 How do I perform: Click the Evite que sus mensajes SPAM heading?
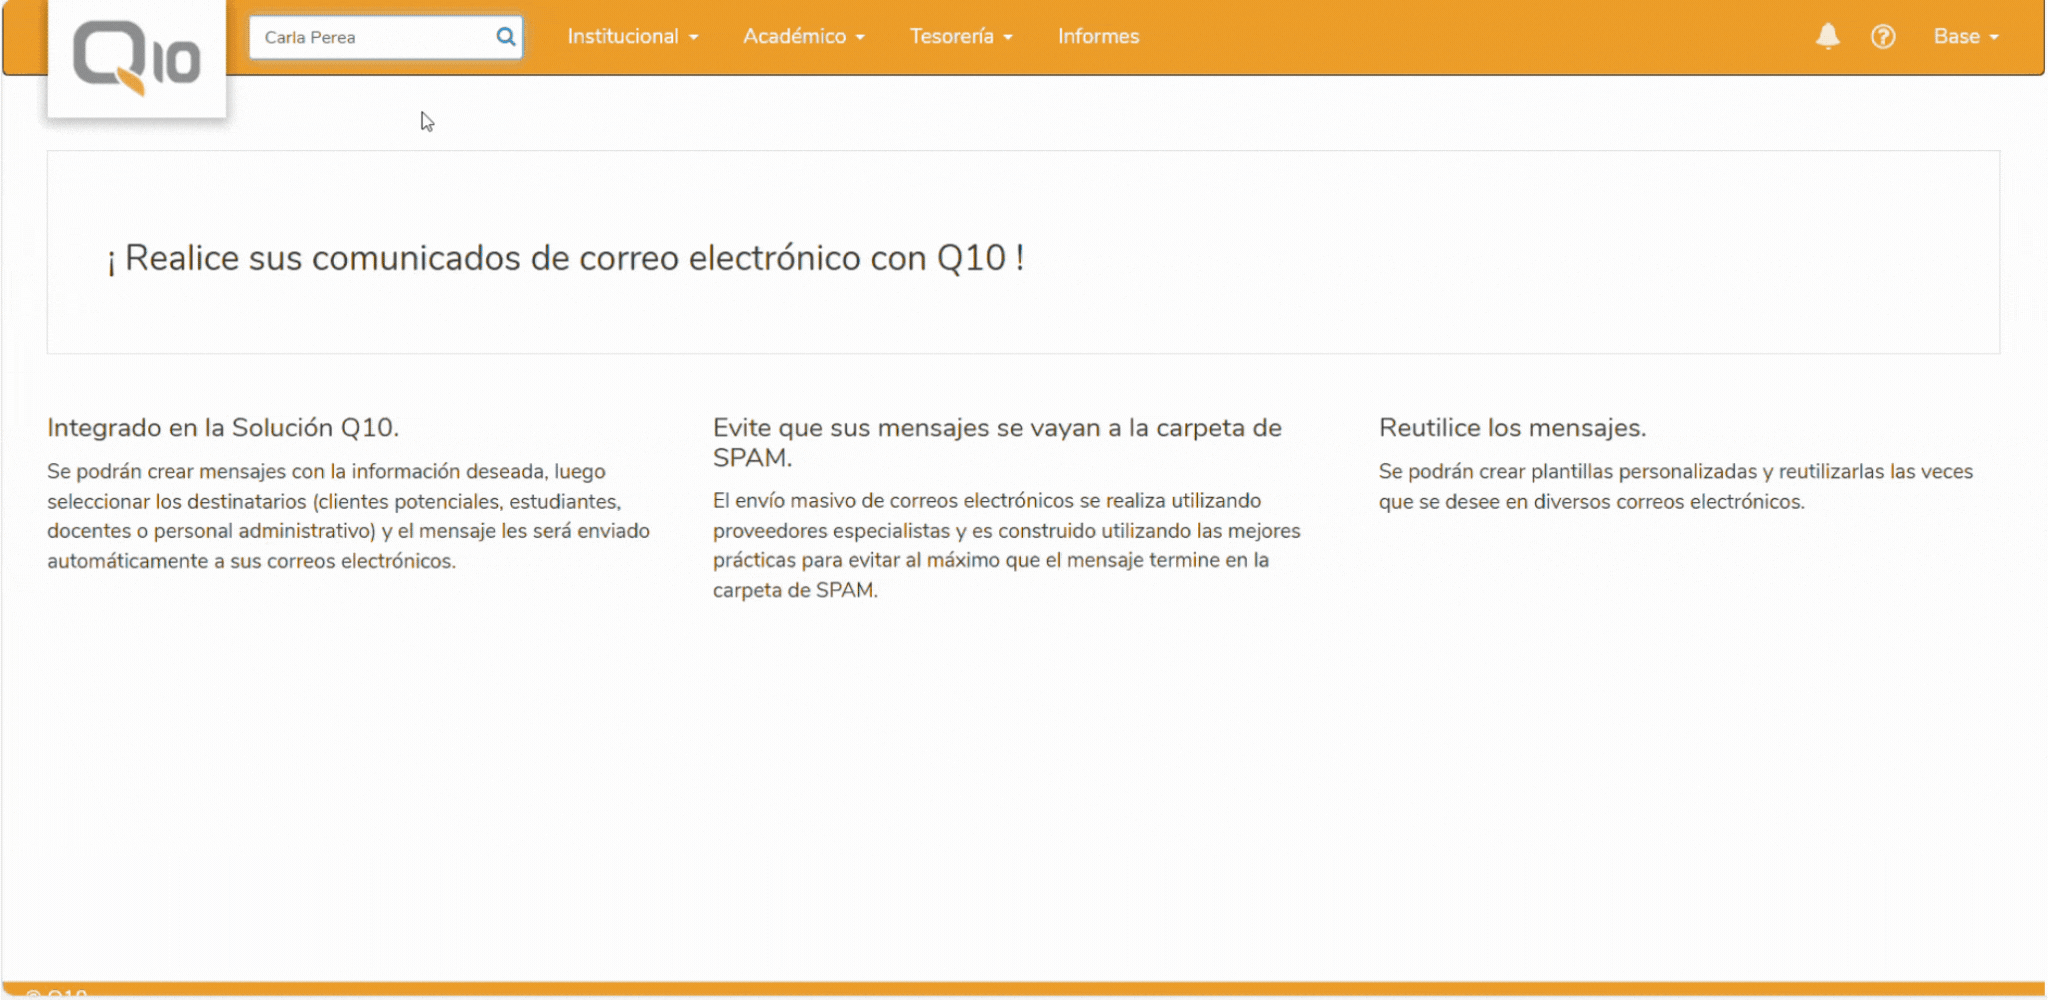[x=995, y=444]
